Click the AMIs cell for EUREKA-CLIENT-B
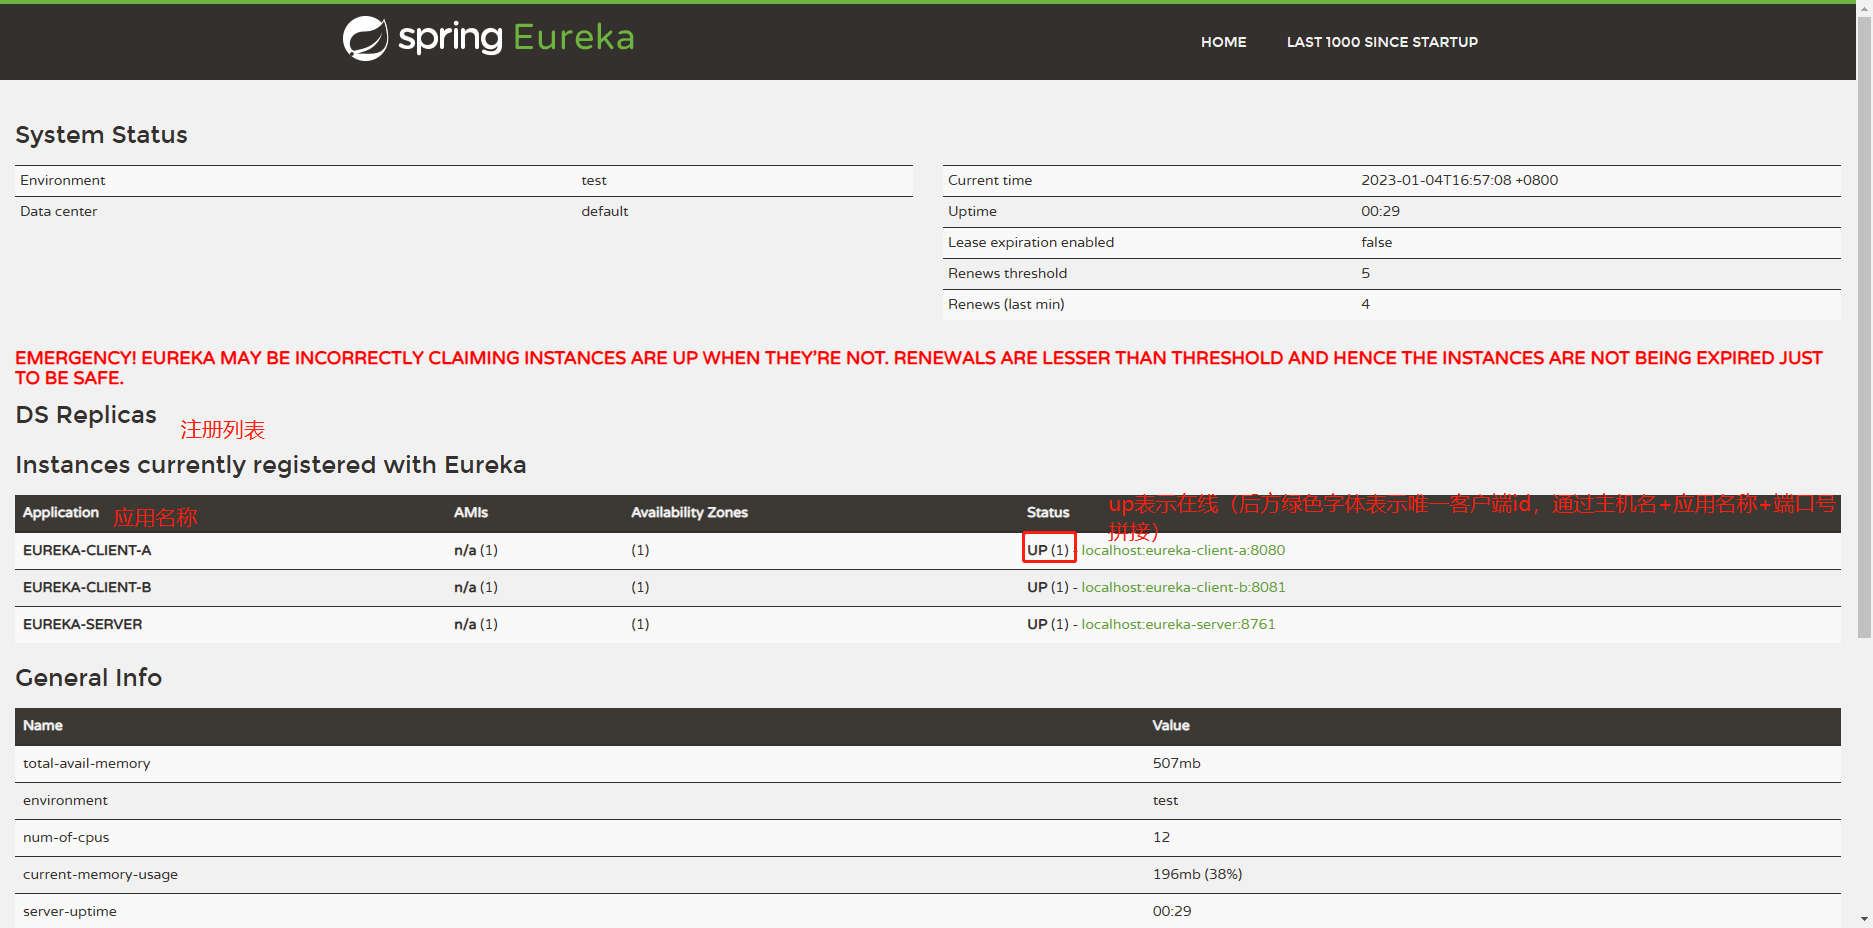This screenshot has height=928, width=1873. [476, 587]
